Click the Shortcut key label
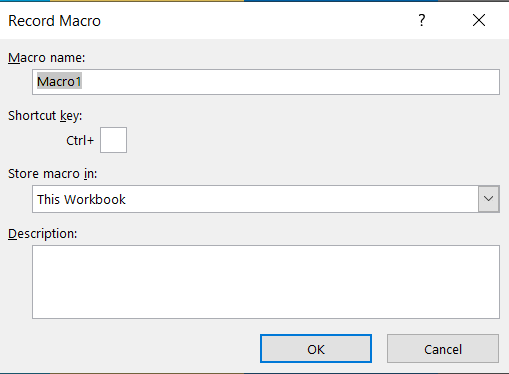The width and height of the screenshot is (509, 374). pyautogui.click(x=45, y=116)
